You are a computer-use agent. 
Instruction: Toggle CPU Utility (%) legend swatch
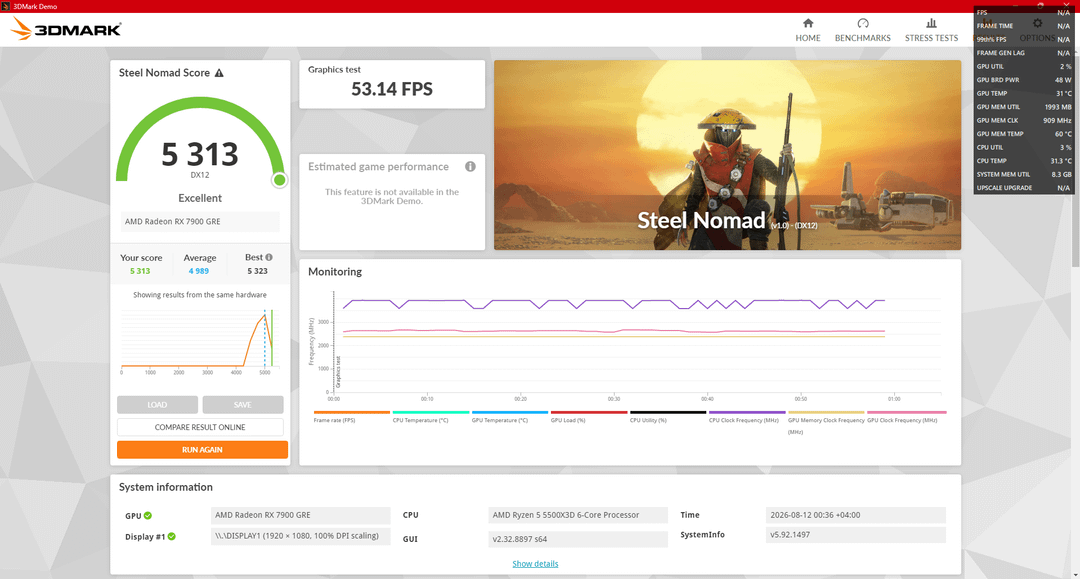pos(668,412)
